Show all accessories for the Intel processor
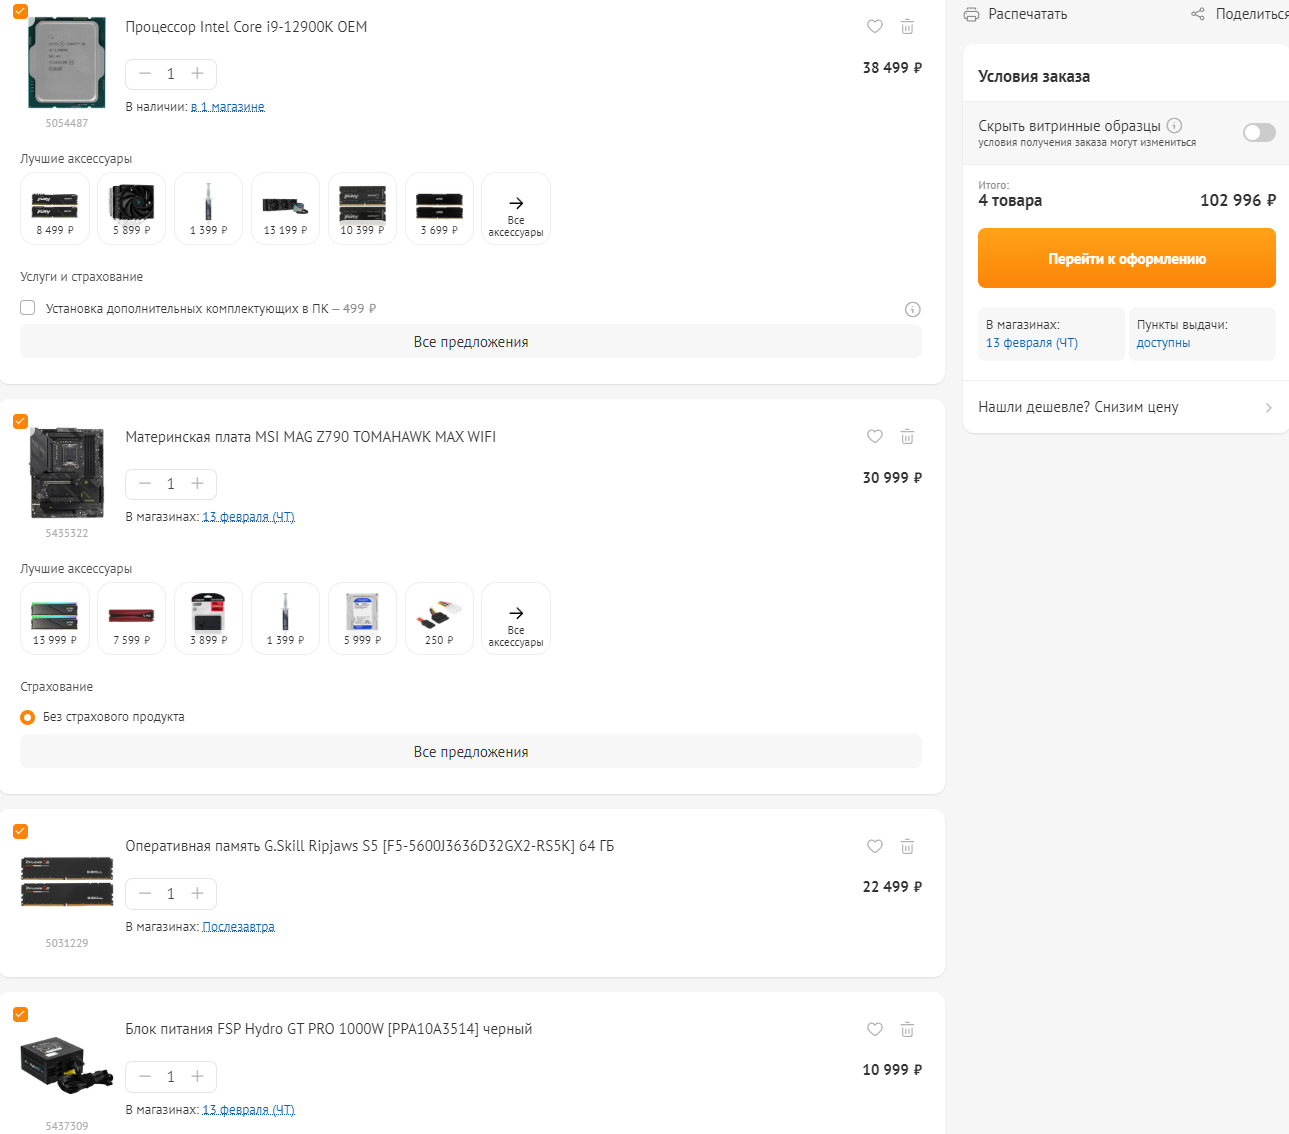The width and height of the screenshot is (1289, 1134). click(516, 209)
